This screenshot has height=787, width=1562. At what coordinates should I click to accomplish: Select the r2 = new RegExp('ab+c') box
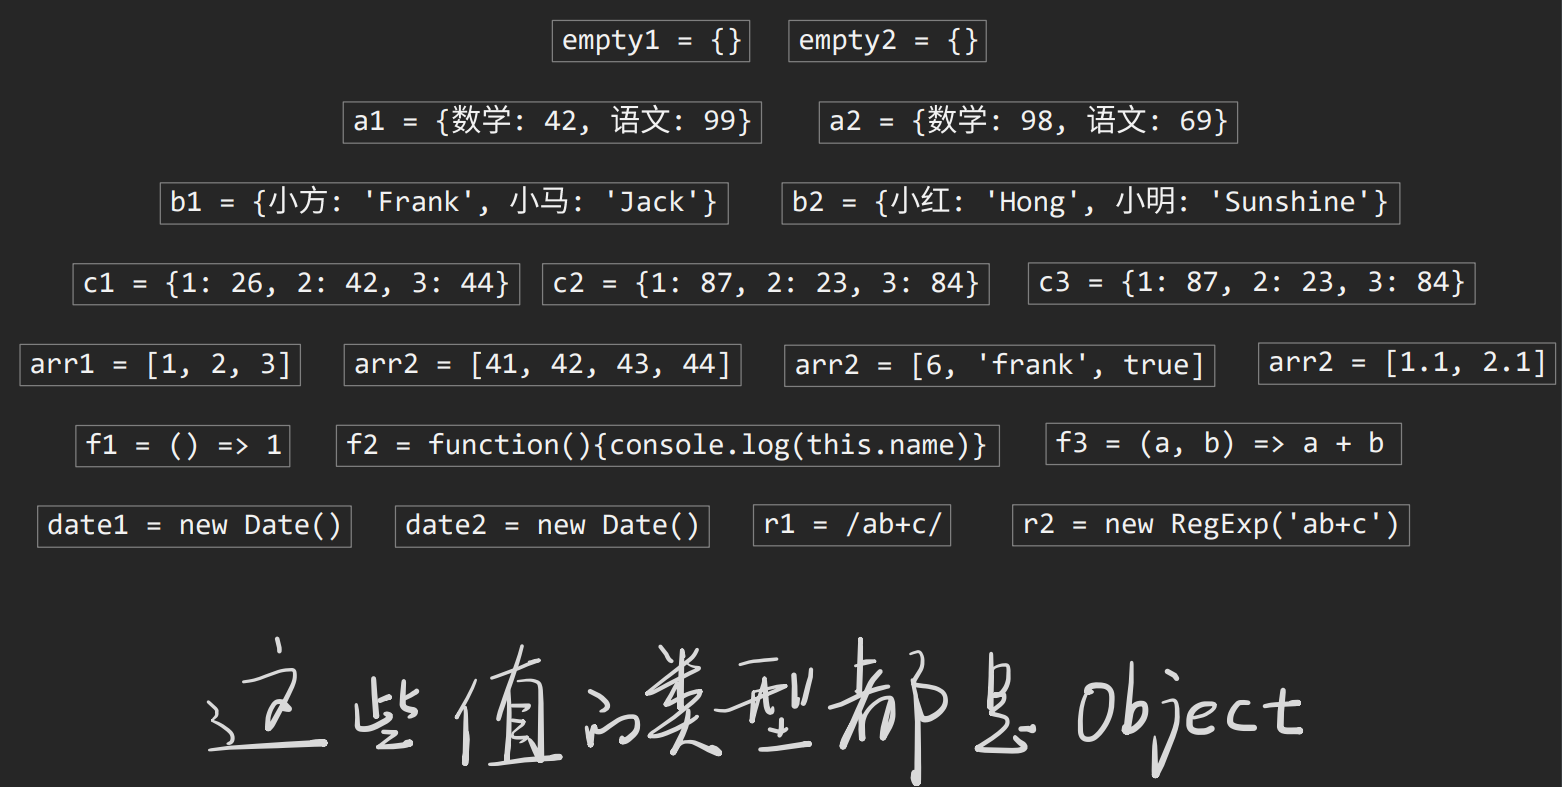tap(1211, 525)
